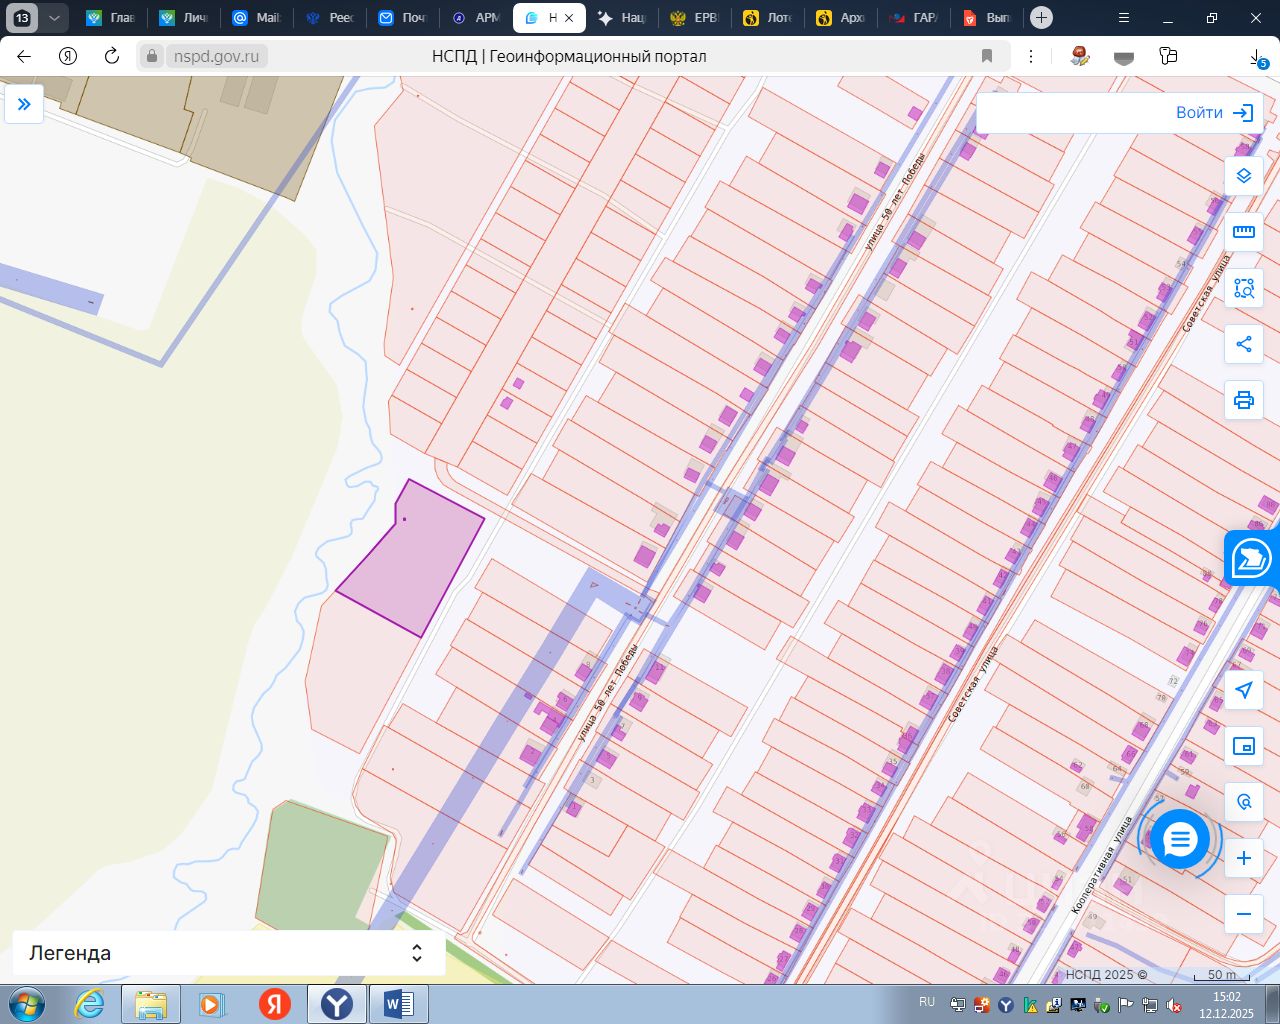The height and width of the screenshot is (1024, 1280).
Task: Open the area search selection tool
Action: [x=1244, y=288]
